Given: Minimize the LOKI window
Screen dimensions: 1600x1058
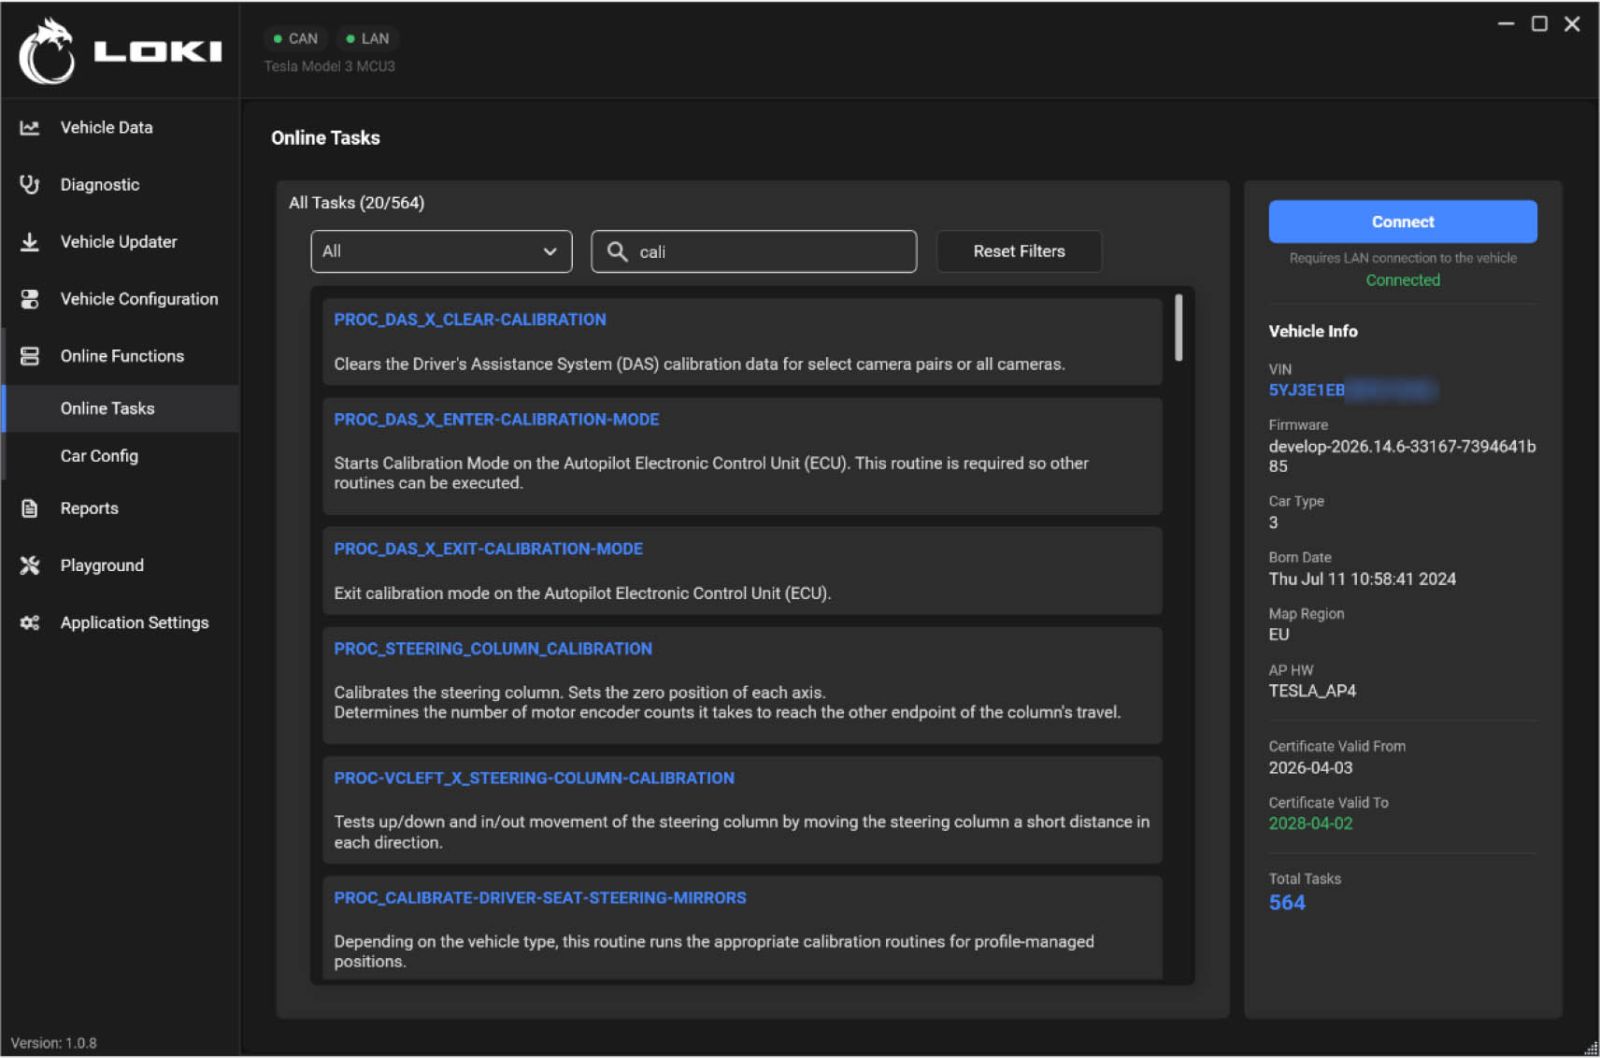Looking at the screenshot, I should [1506, 23].
